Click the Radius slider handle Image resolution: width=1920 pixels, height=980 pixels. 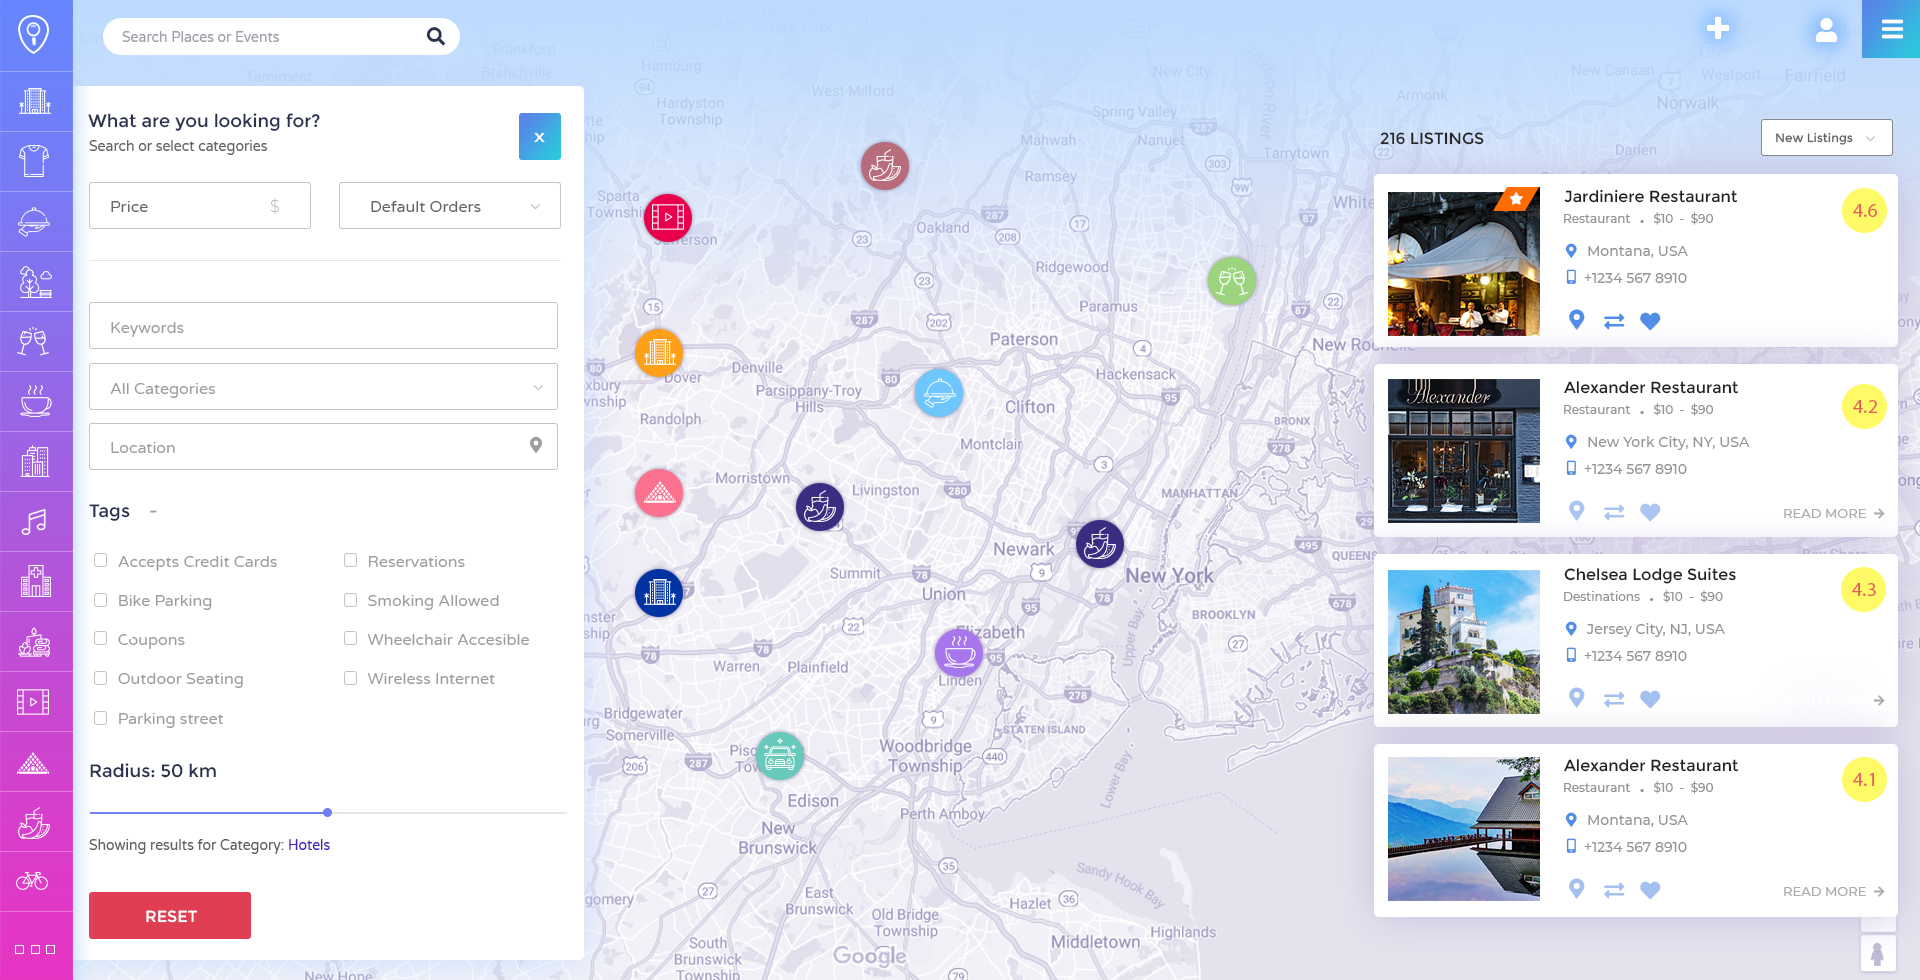click(x=327, y=812)
